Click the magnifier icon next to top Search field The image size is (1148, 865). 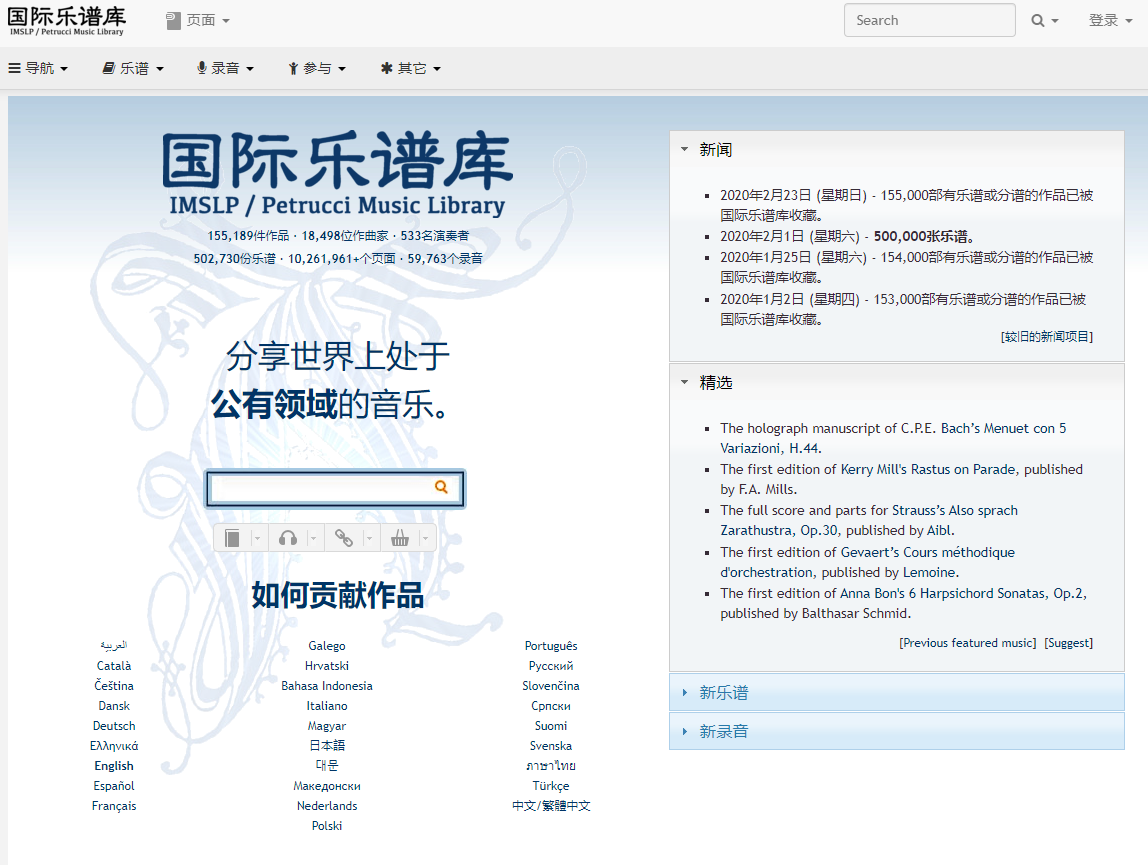tap(1037, 21)
